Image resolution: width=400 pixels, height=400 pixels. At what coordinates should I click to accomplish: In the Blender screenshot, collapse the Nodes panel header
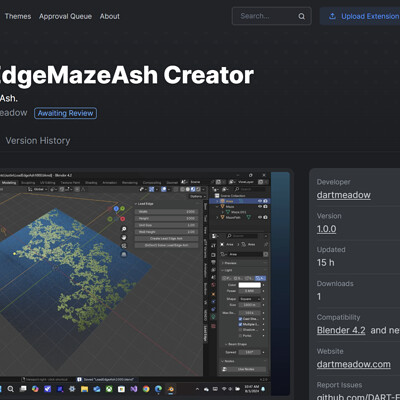point(228,361)
